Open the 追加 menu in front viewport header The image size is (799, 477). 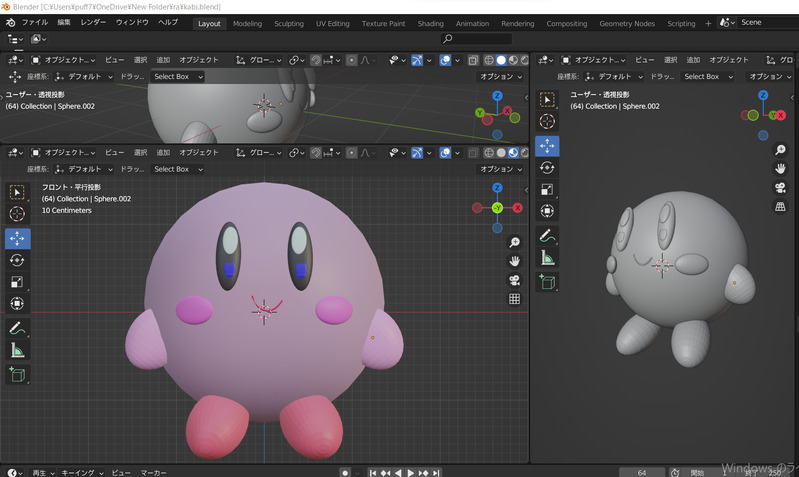(x=163, y=153)
